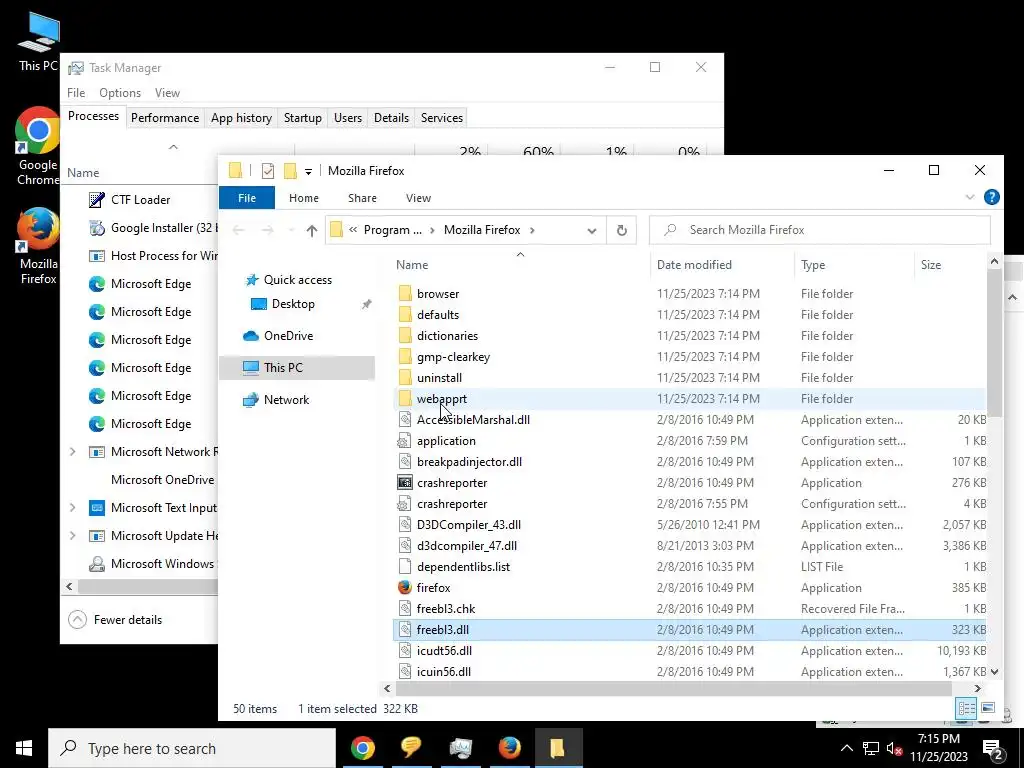The image size is (1024, 768).
Task: Open Explorer Help via the question mark icon
Action: click(991, 197)
